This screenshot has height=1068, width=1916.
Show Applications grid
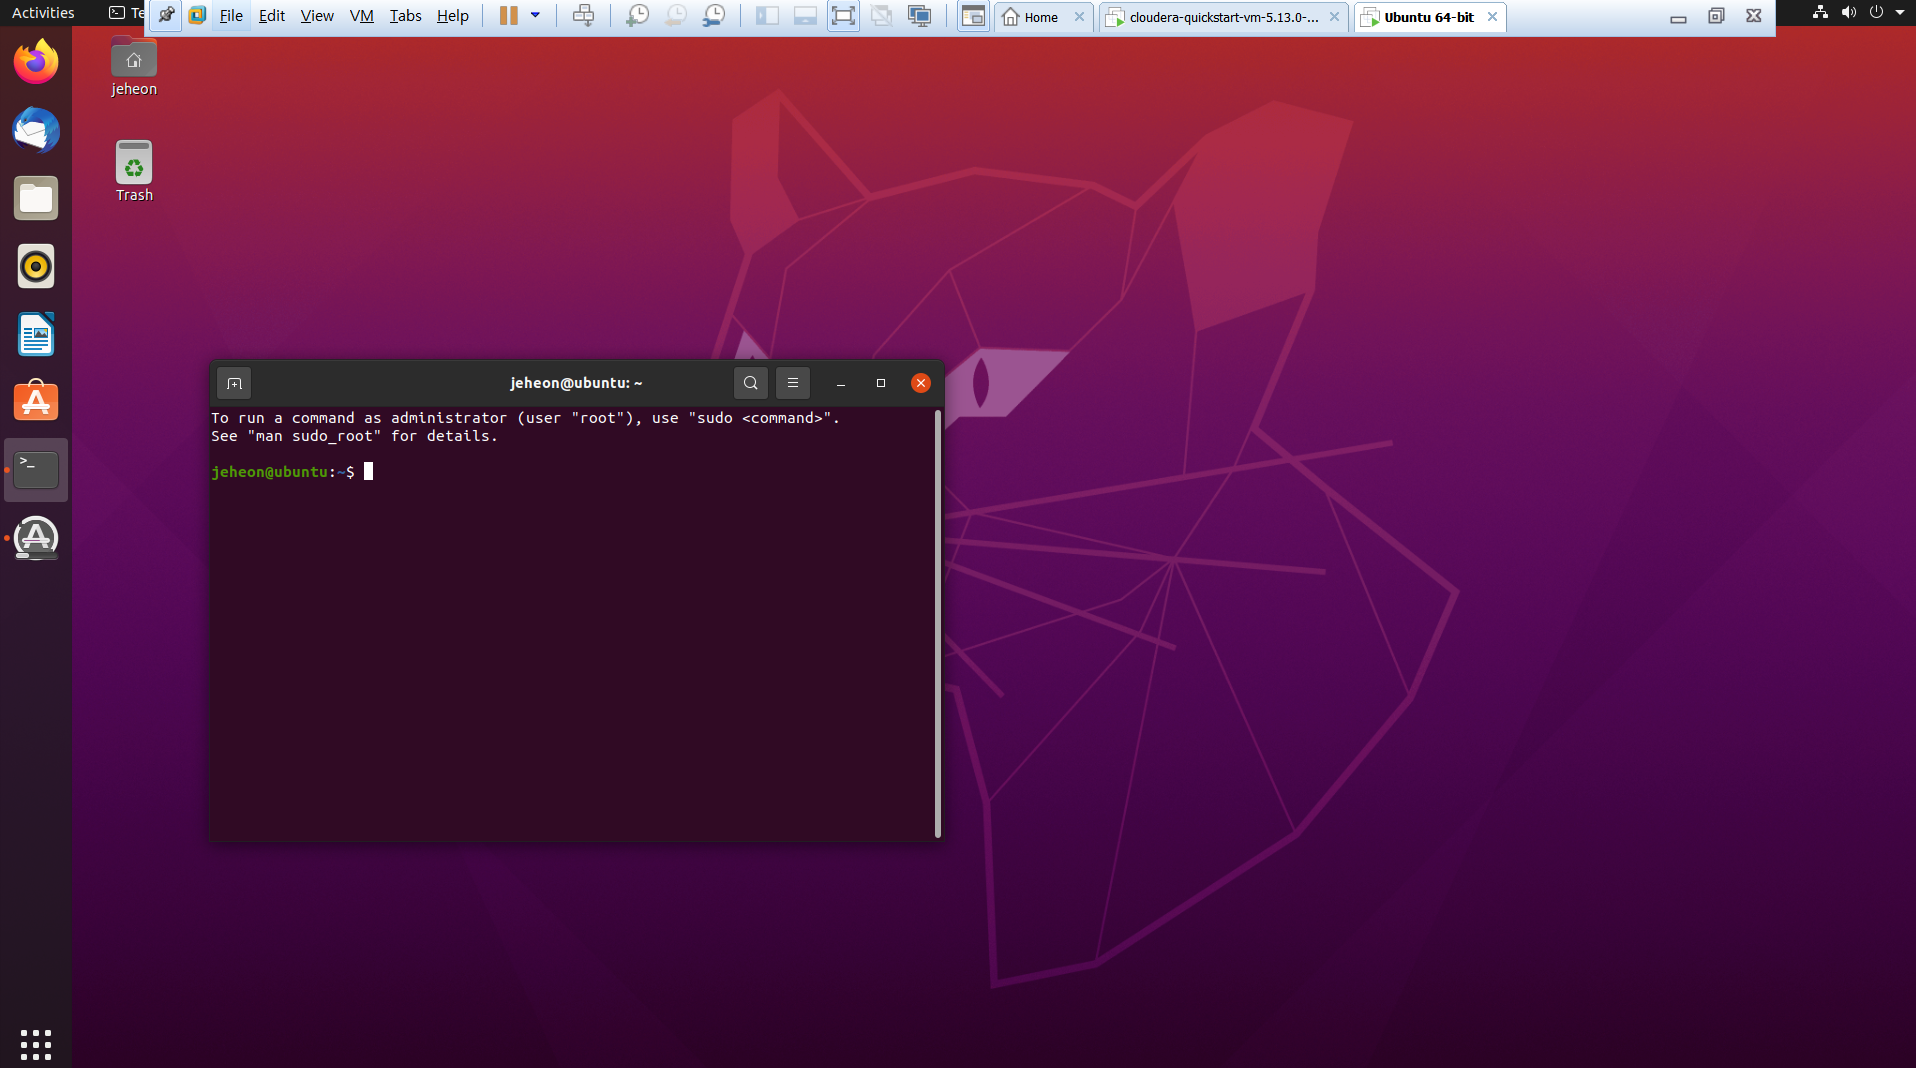(36, 1044)
